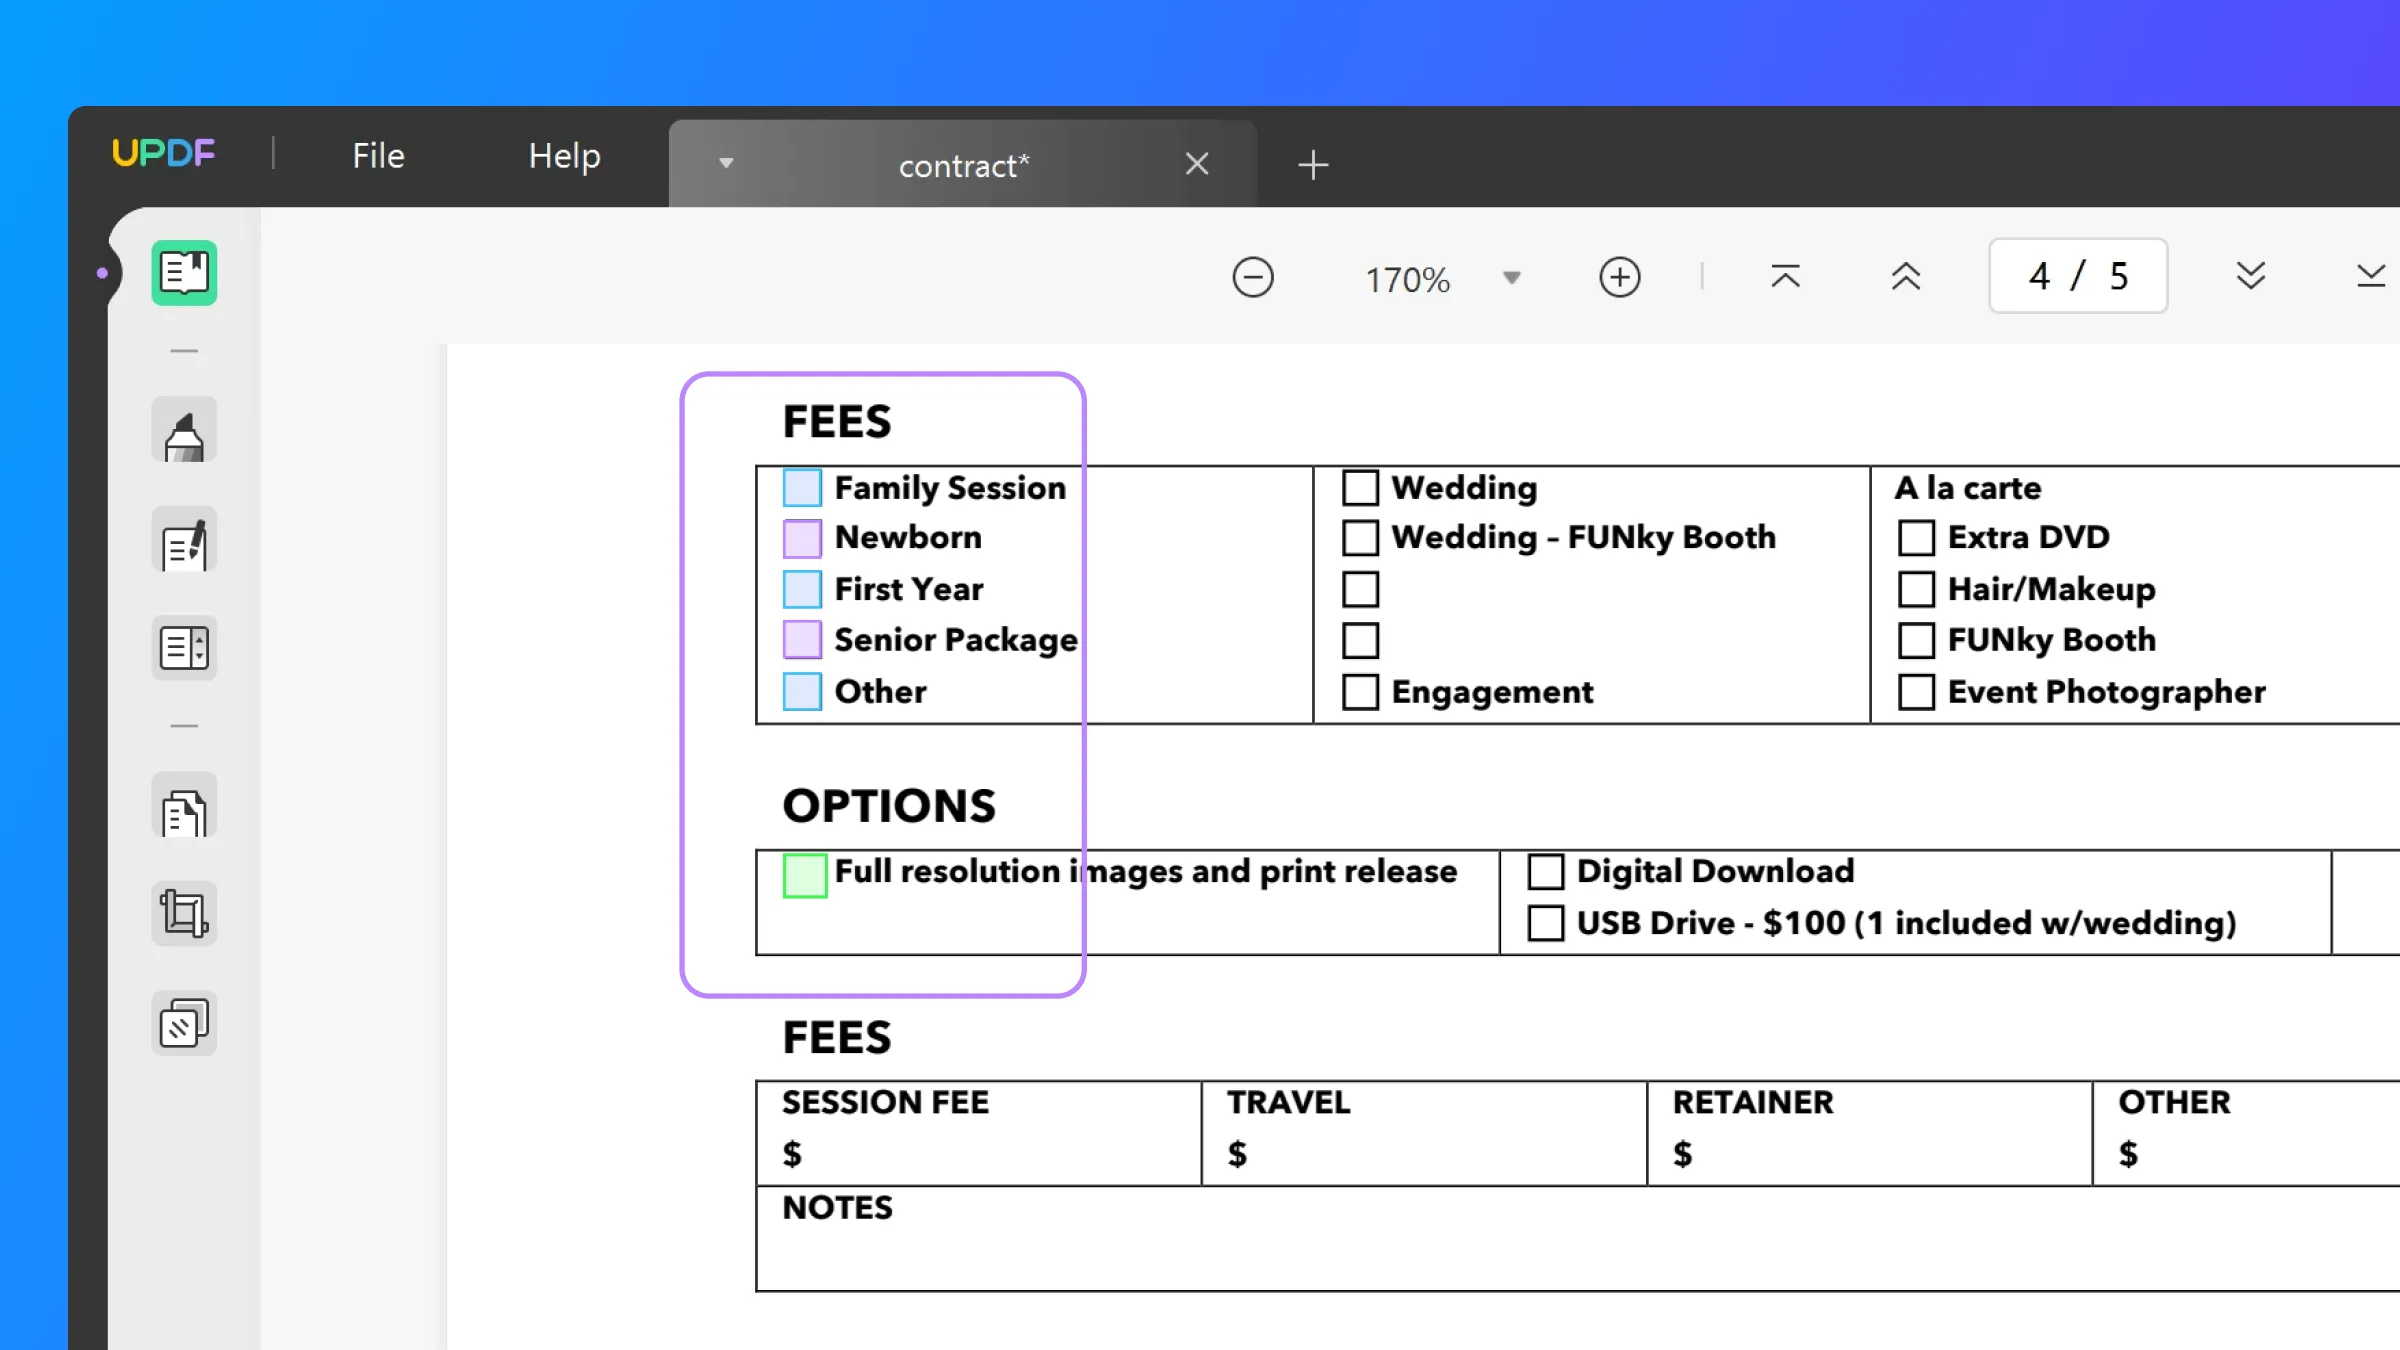
Task: Click zoom out minus button
Action: 1253,277
